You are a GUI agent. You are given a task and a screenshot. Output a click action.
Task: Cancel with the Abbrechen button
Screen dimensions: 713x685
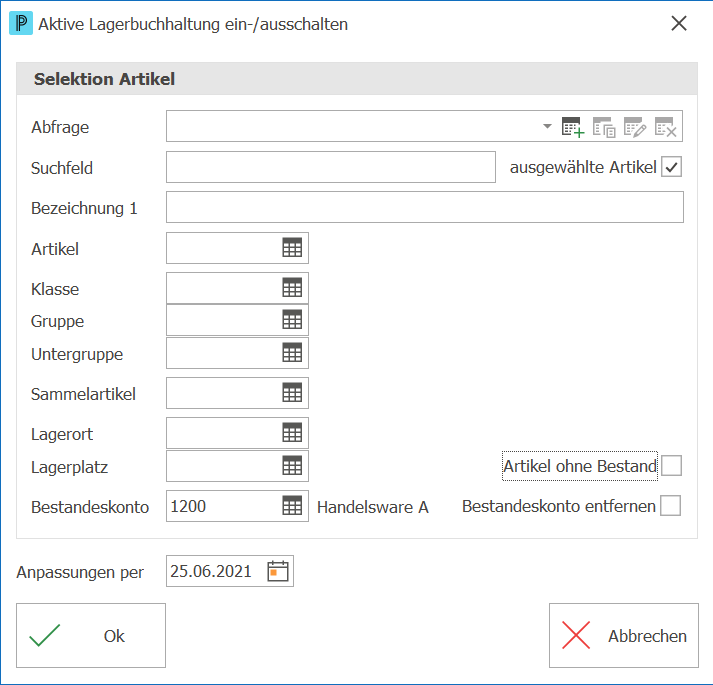[624, 636]
